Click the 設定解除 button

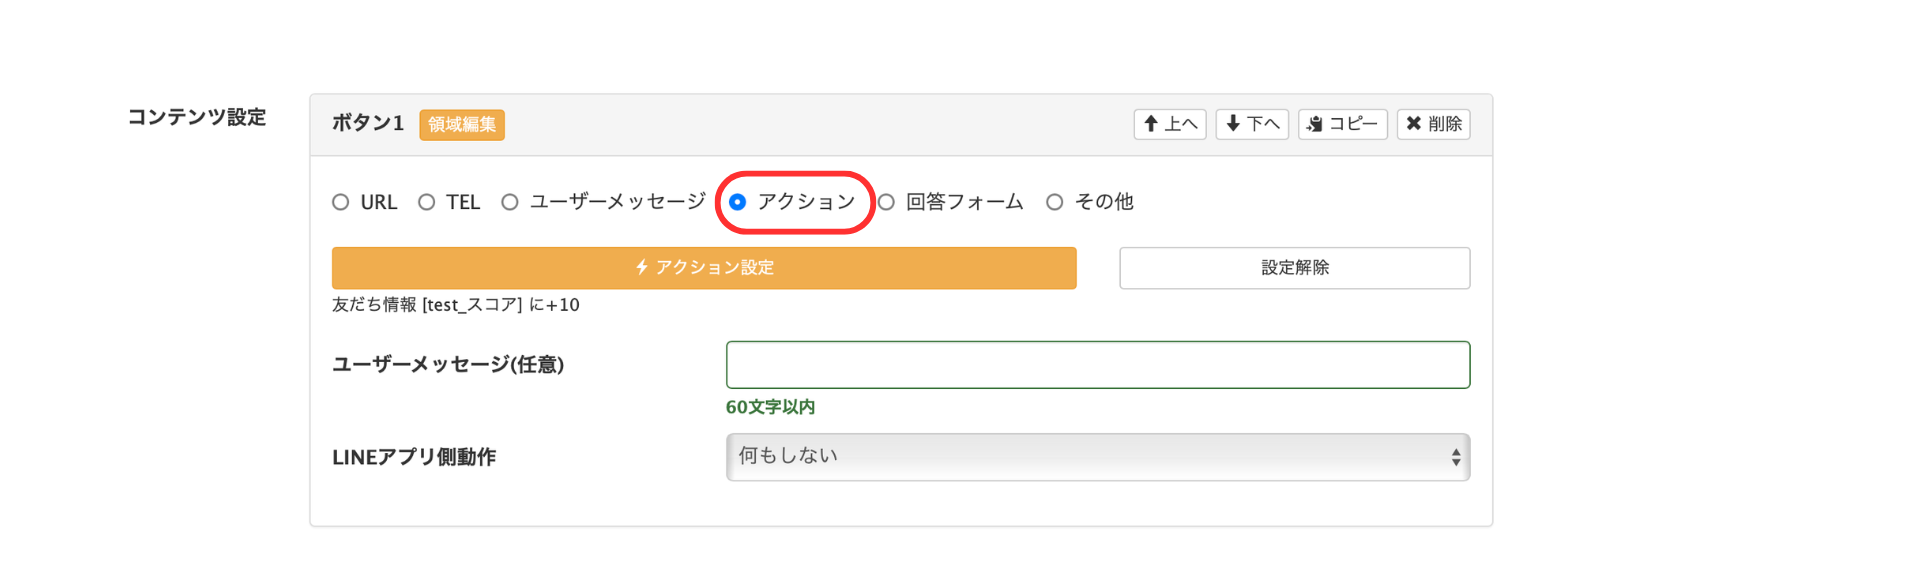(x=1295, y=268)
